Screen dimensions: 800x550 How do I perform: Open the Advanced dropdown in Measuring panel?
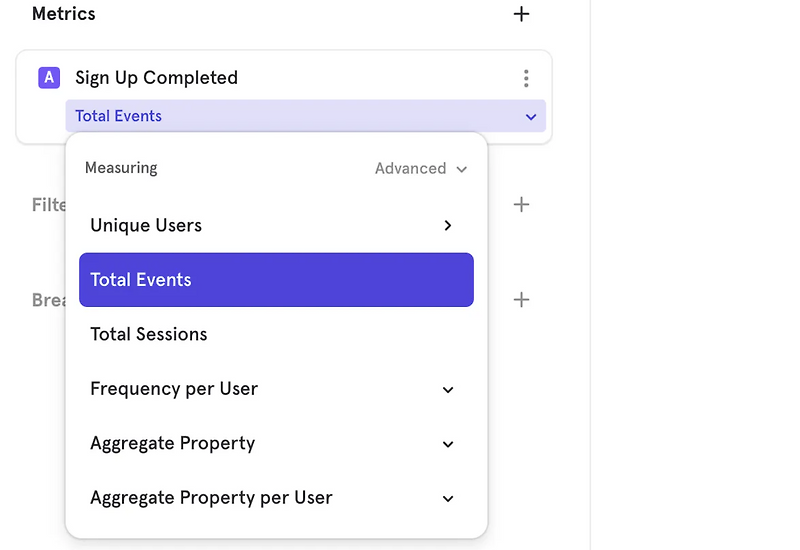coord(421,169)
